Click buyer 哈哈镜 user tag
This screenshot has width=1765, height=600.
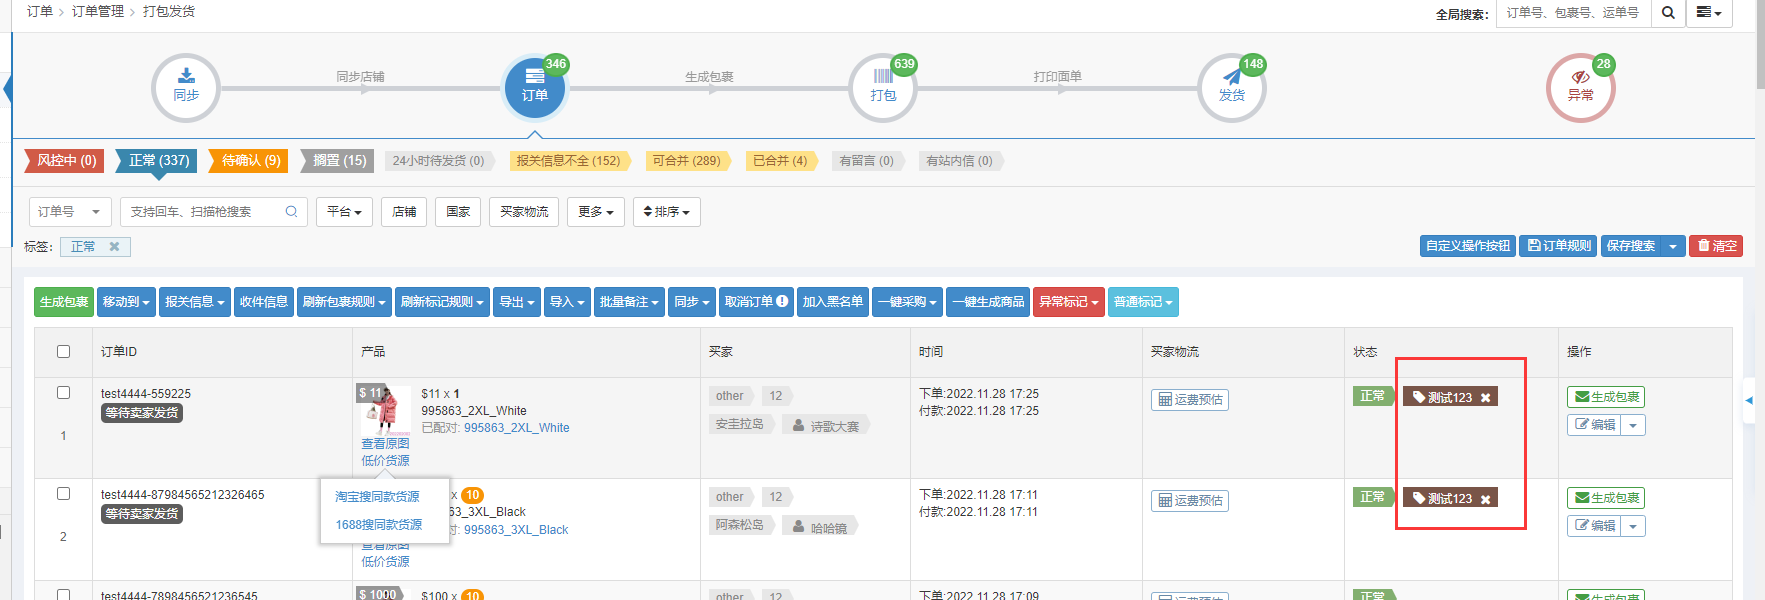click(x=820, y=527)
